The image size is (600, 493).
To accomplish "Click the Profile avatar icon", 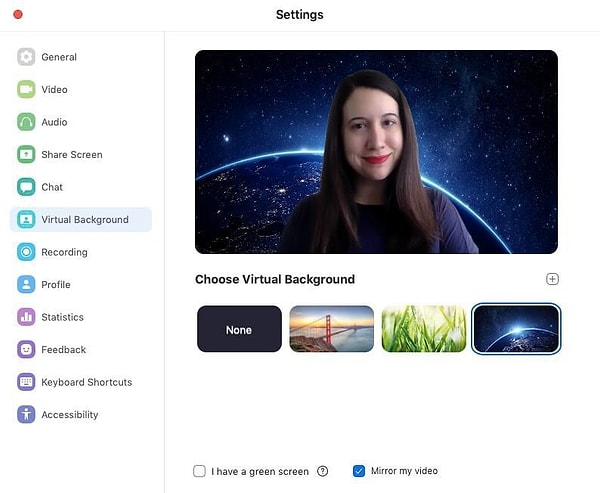I will click(26, 284).
